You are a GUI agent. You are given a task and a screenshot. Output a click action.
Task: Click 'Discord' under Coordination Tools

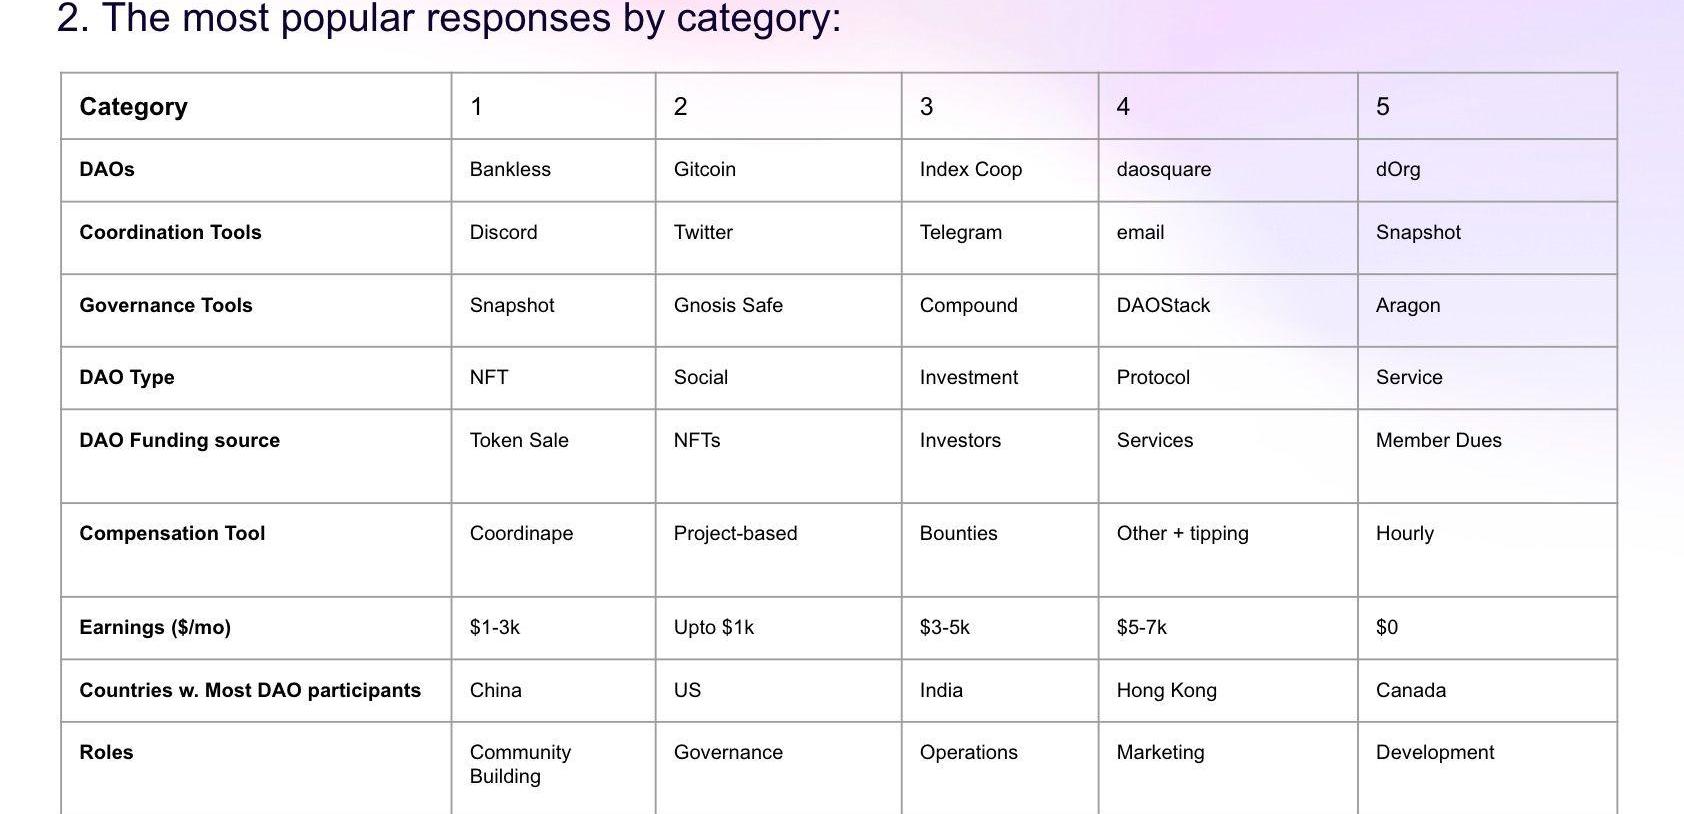coord(553,238)
